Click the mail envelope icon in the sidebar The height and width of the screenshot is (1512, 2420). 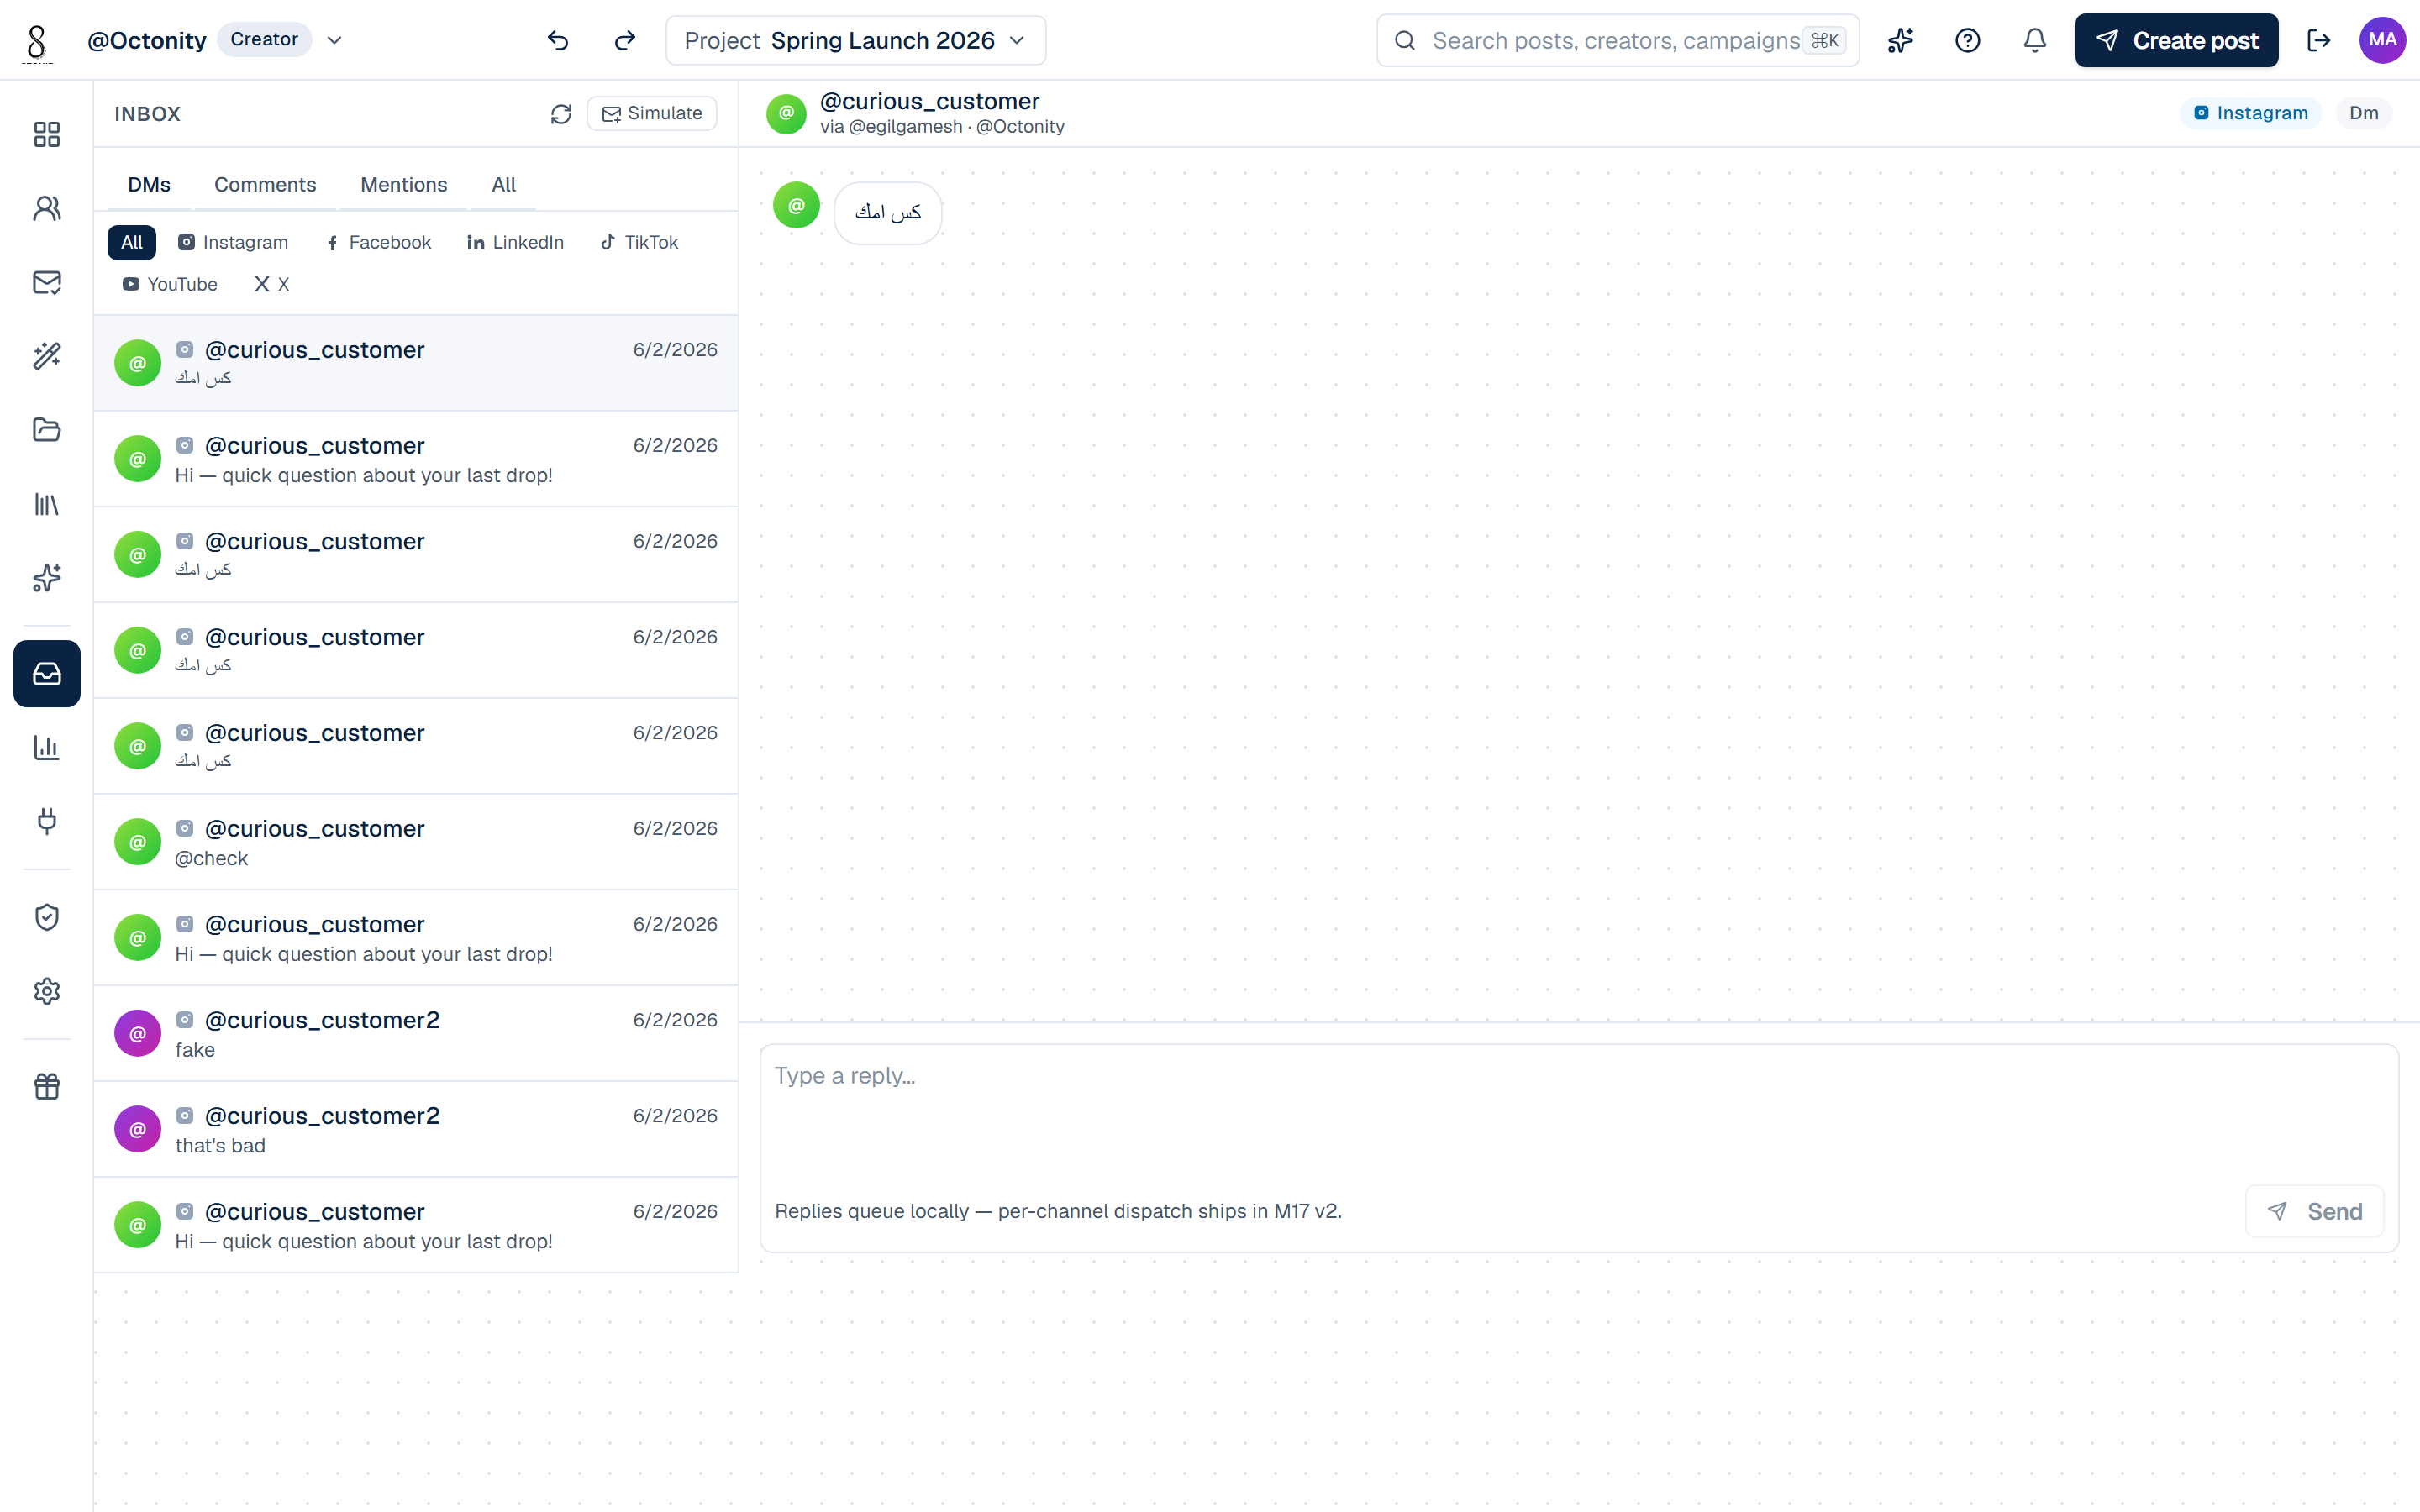[x=47, y=282]
